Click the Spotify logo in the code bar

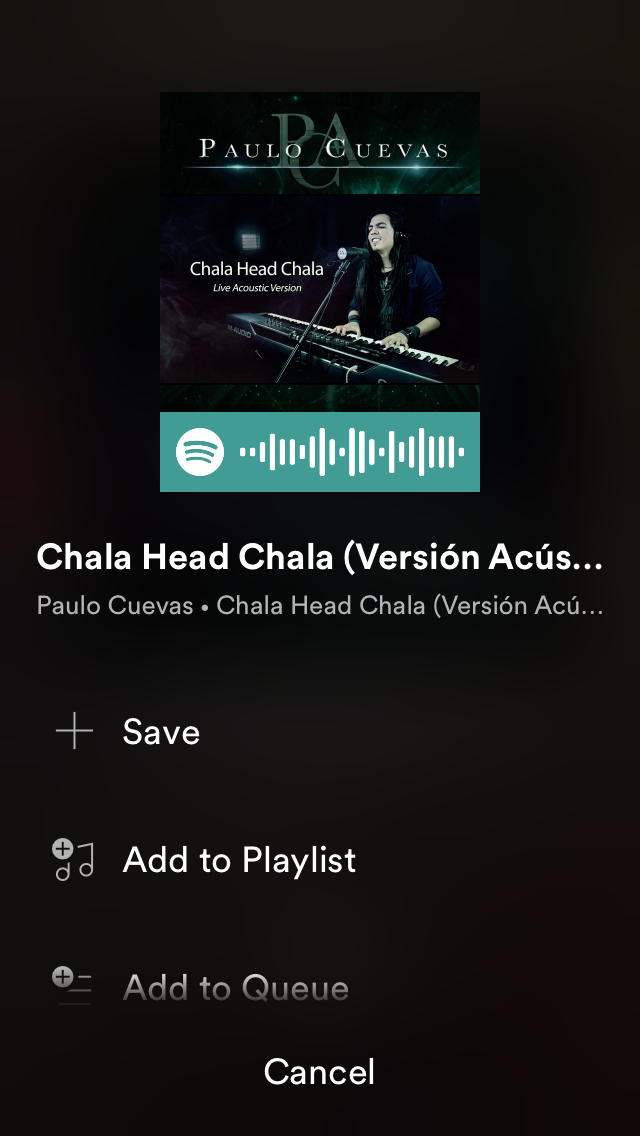point(199,451)
